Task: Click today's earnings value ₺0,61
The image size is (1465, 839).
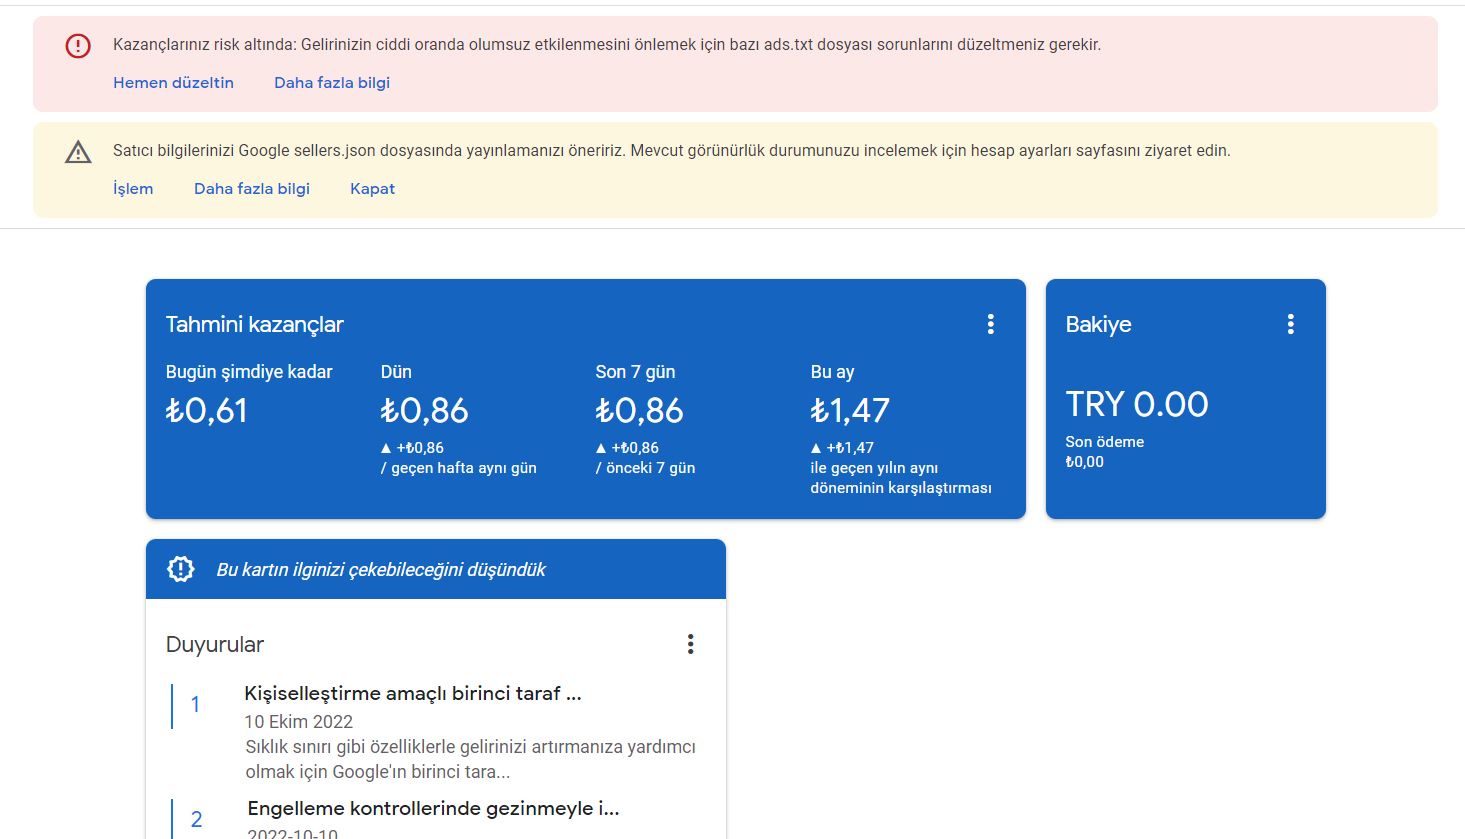Action: (206, 410)
